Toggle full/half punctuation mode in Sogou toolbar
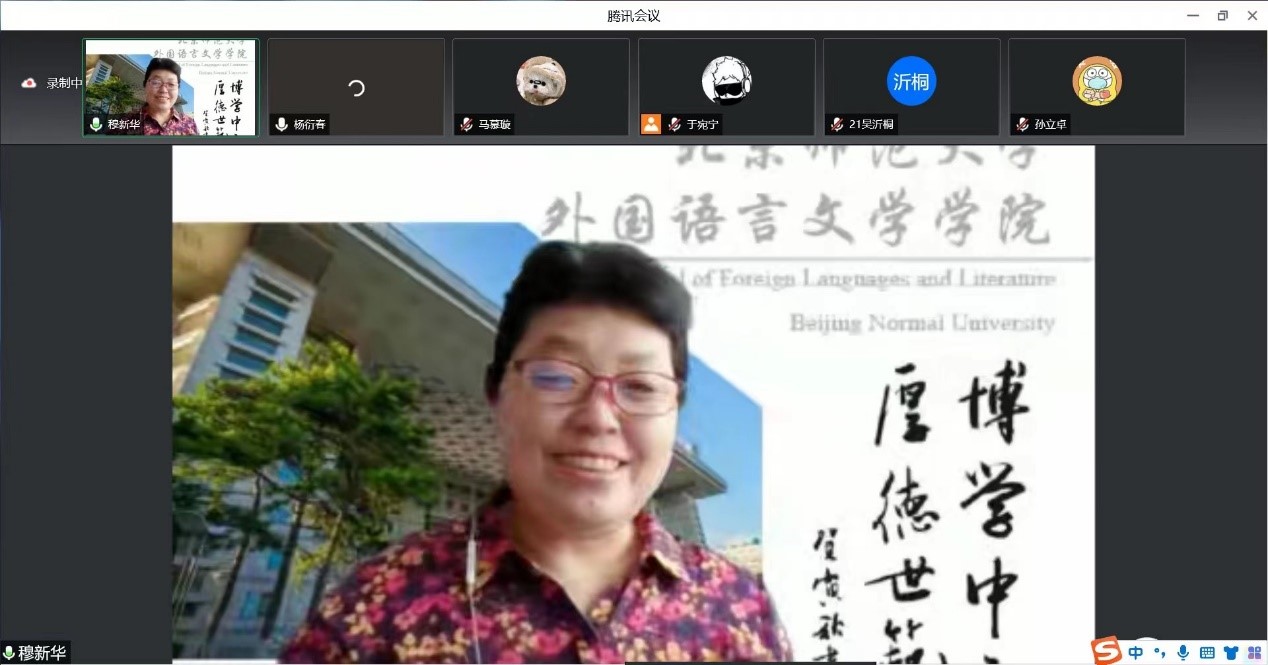The image size is (1268, 665). tap(1162, 652)
